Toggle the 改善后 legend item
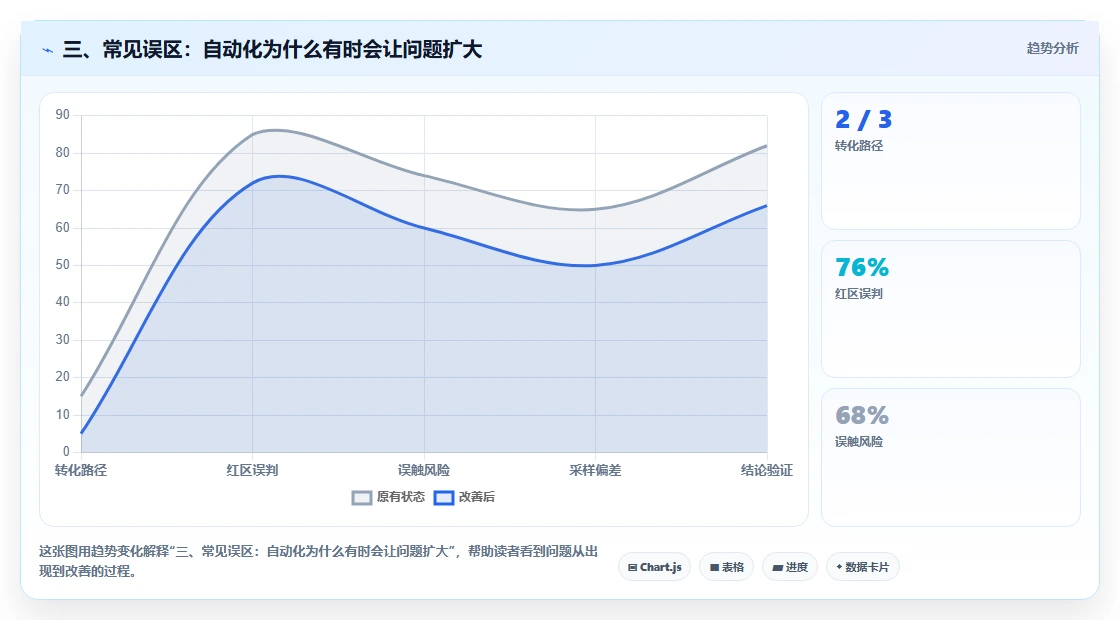Screen dimensions: 1120x620 pyautogui.click(x=464, y=497)
